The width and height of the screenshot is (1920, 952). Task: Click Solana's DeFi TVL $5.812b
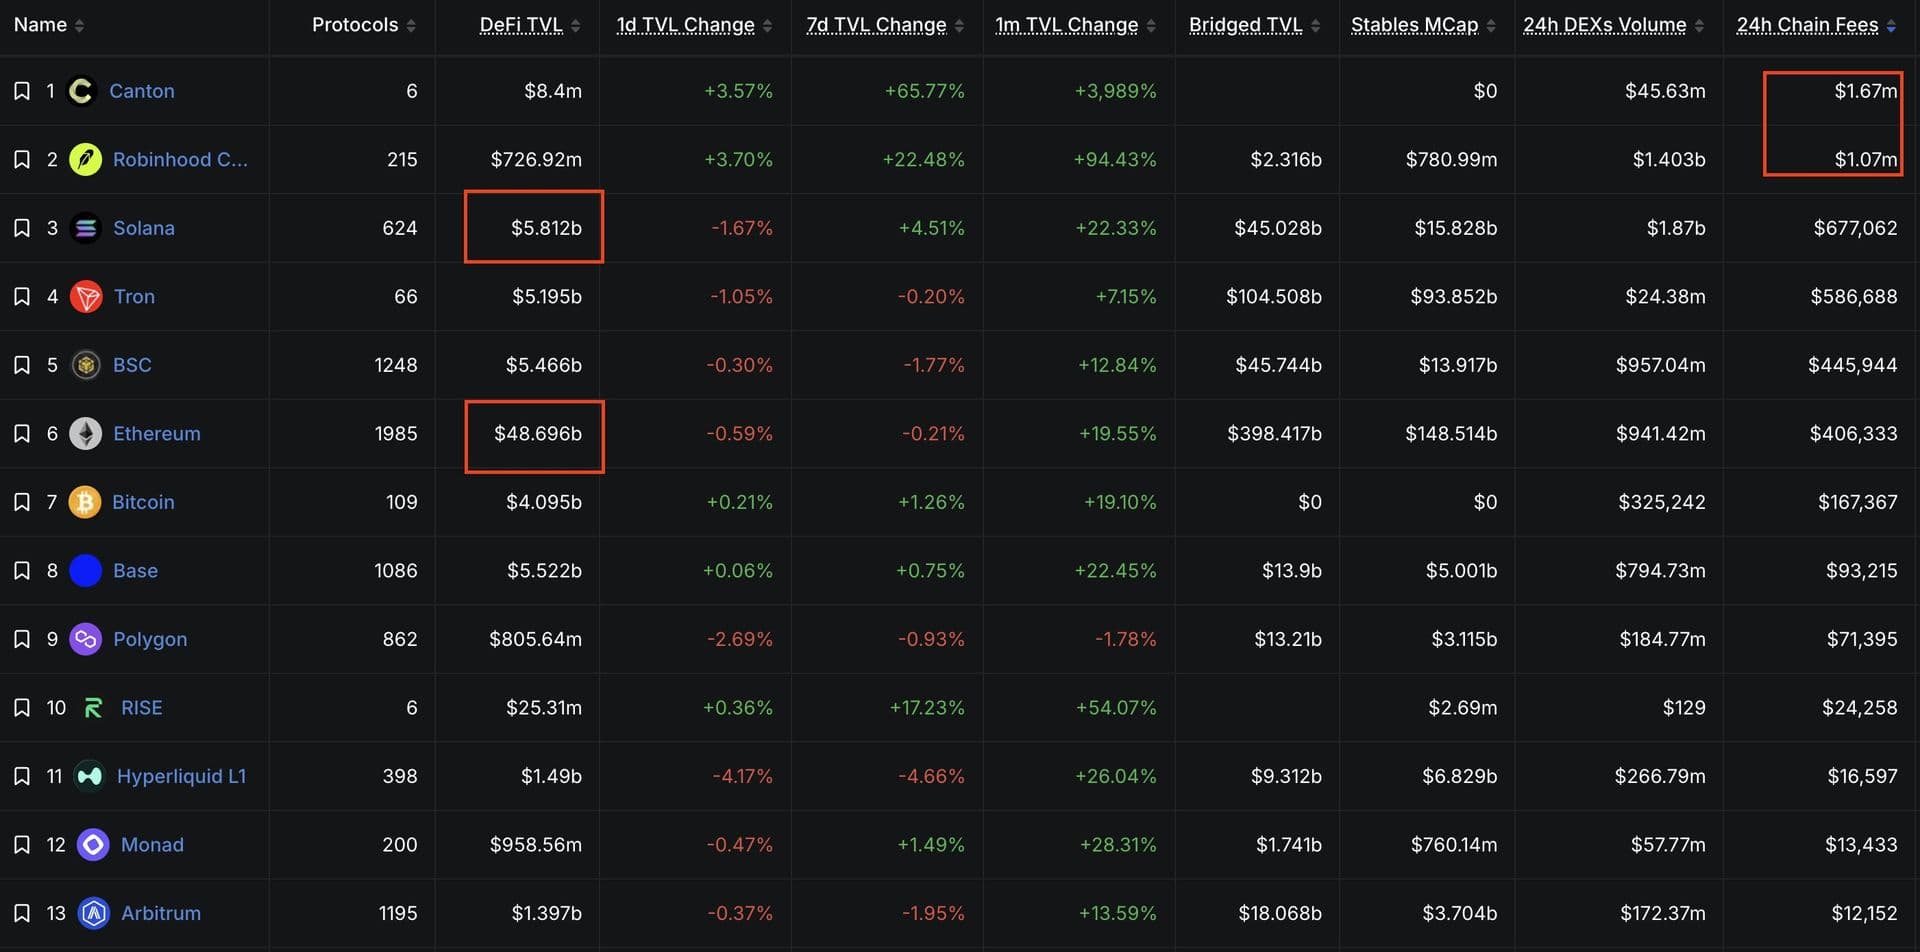(546, 228)
